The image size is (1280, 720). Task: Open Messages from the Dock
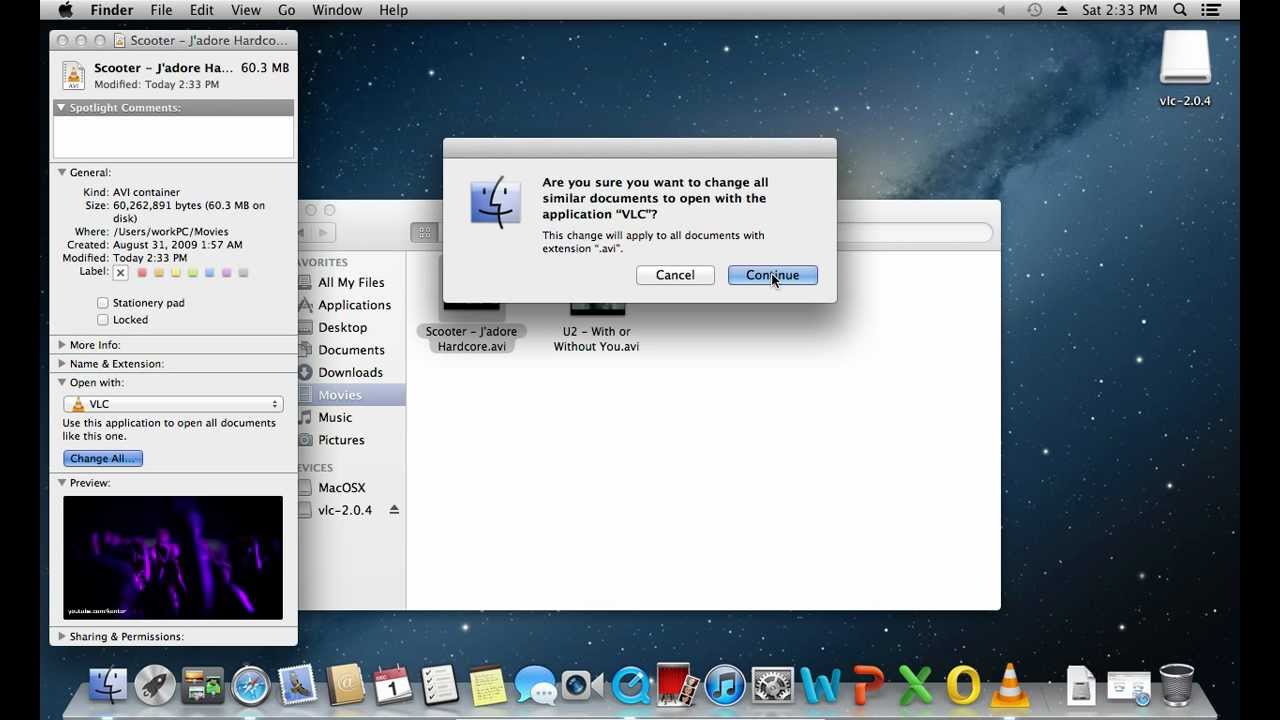[535, 686]
